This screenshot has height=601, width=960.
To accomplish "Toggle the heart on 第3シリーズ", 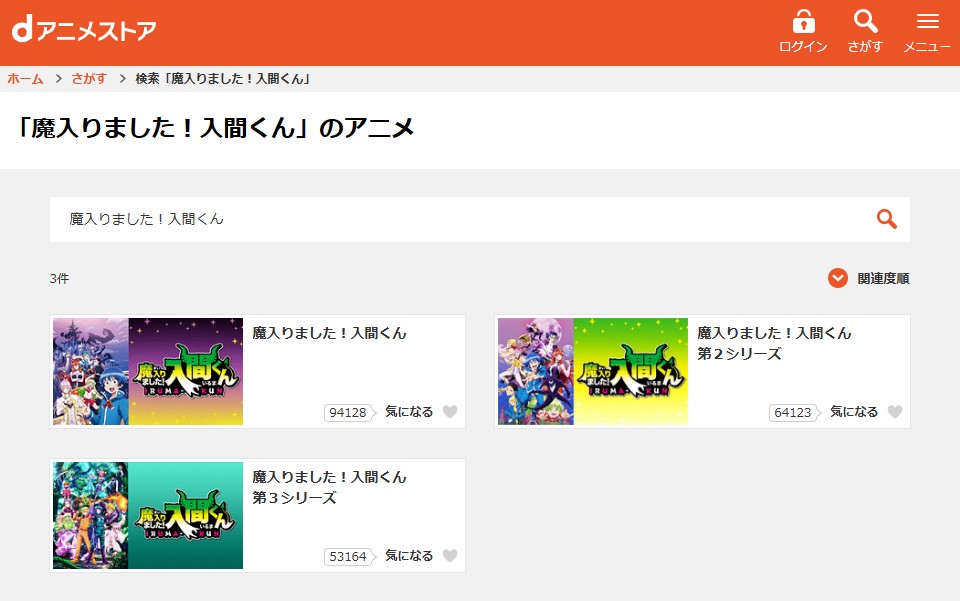I will pyautogui.click(x=451, y=557).
